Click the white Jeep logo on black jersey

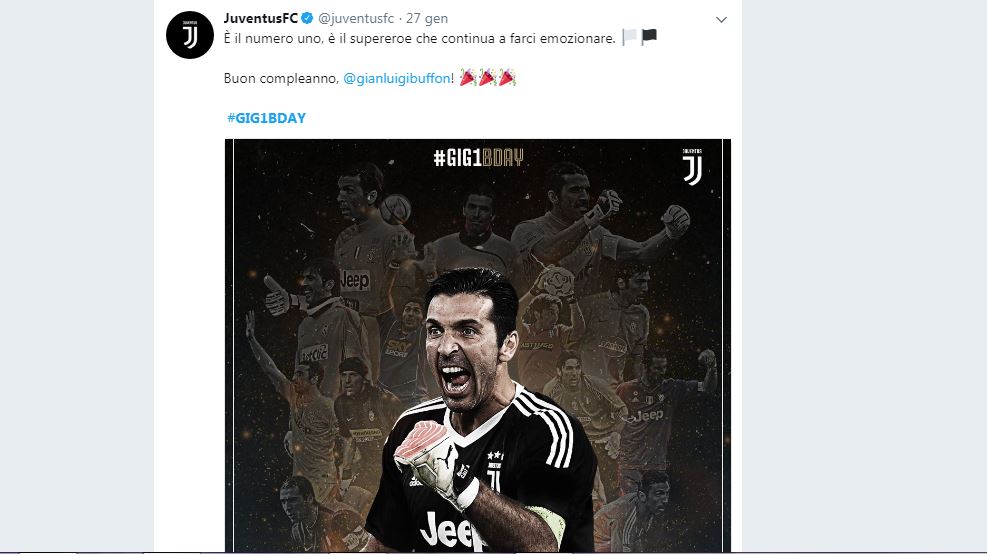pyautogui.click(x=451, y=530)
